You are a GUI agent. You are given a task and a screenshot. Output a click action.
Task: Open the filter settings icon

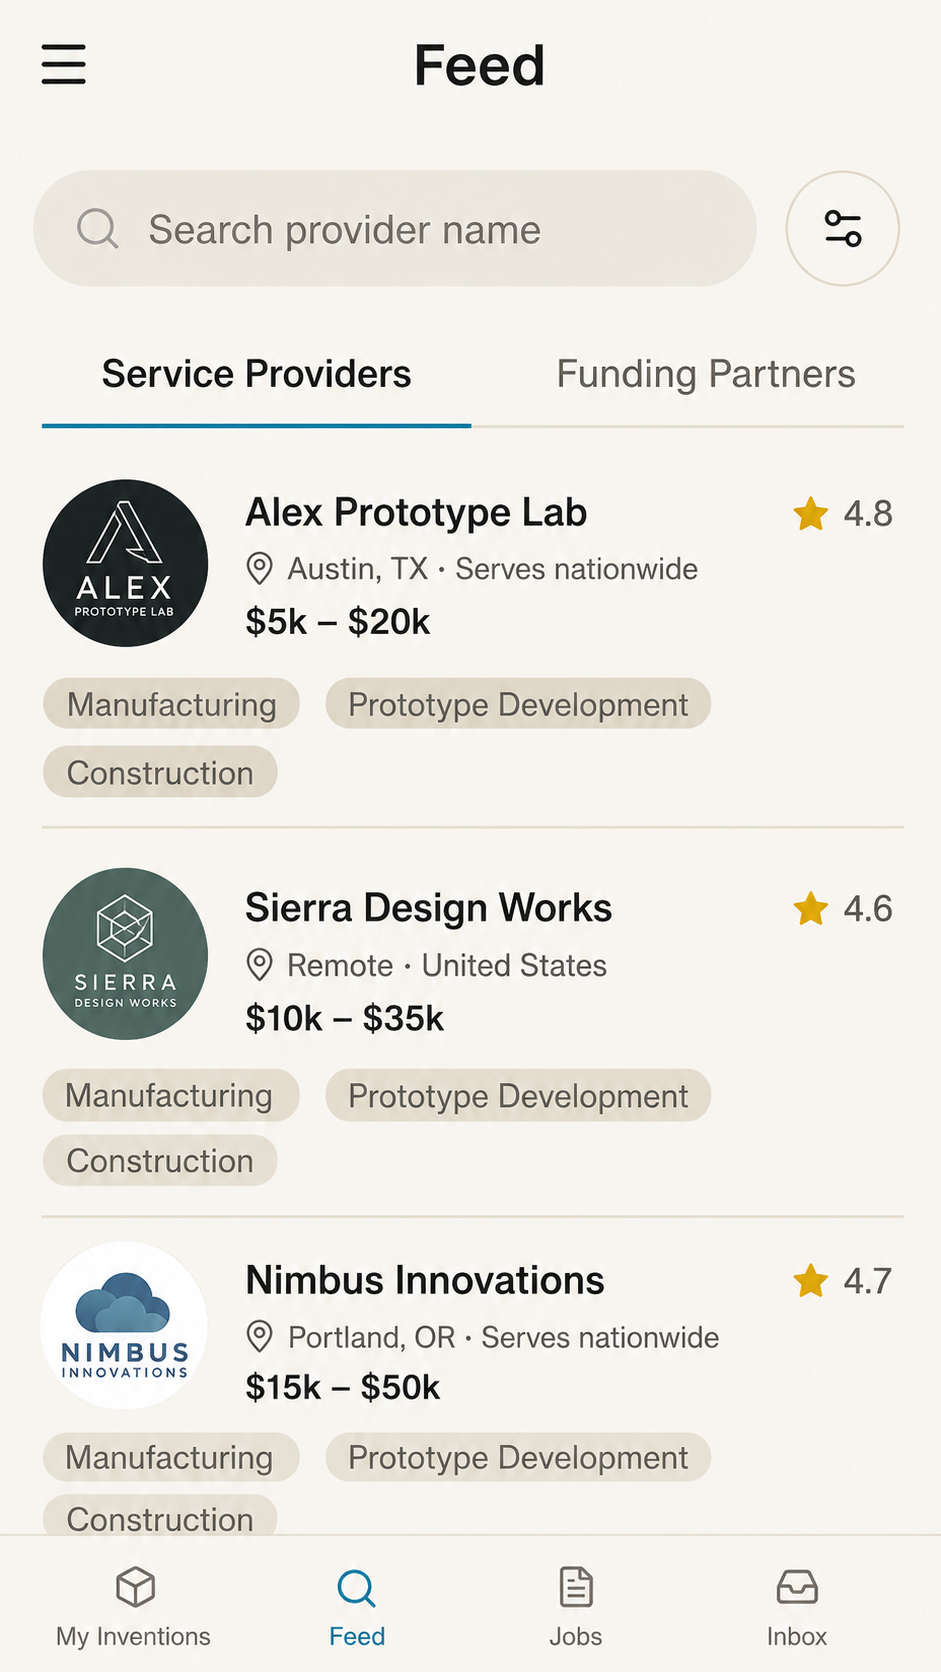(842, 229)
